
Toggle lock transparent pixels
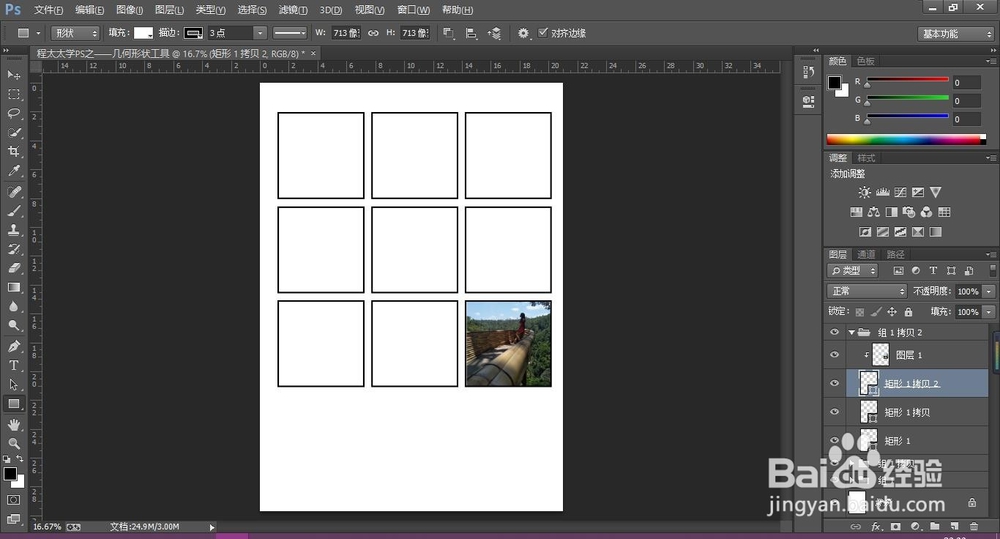[860, 312]
